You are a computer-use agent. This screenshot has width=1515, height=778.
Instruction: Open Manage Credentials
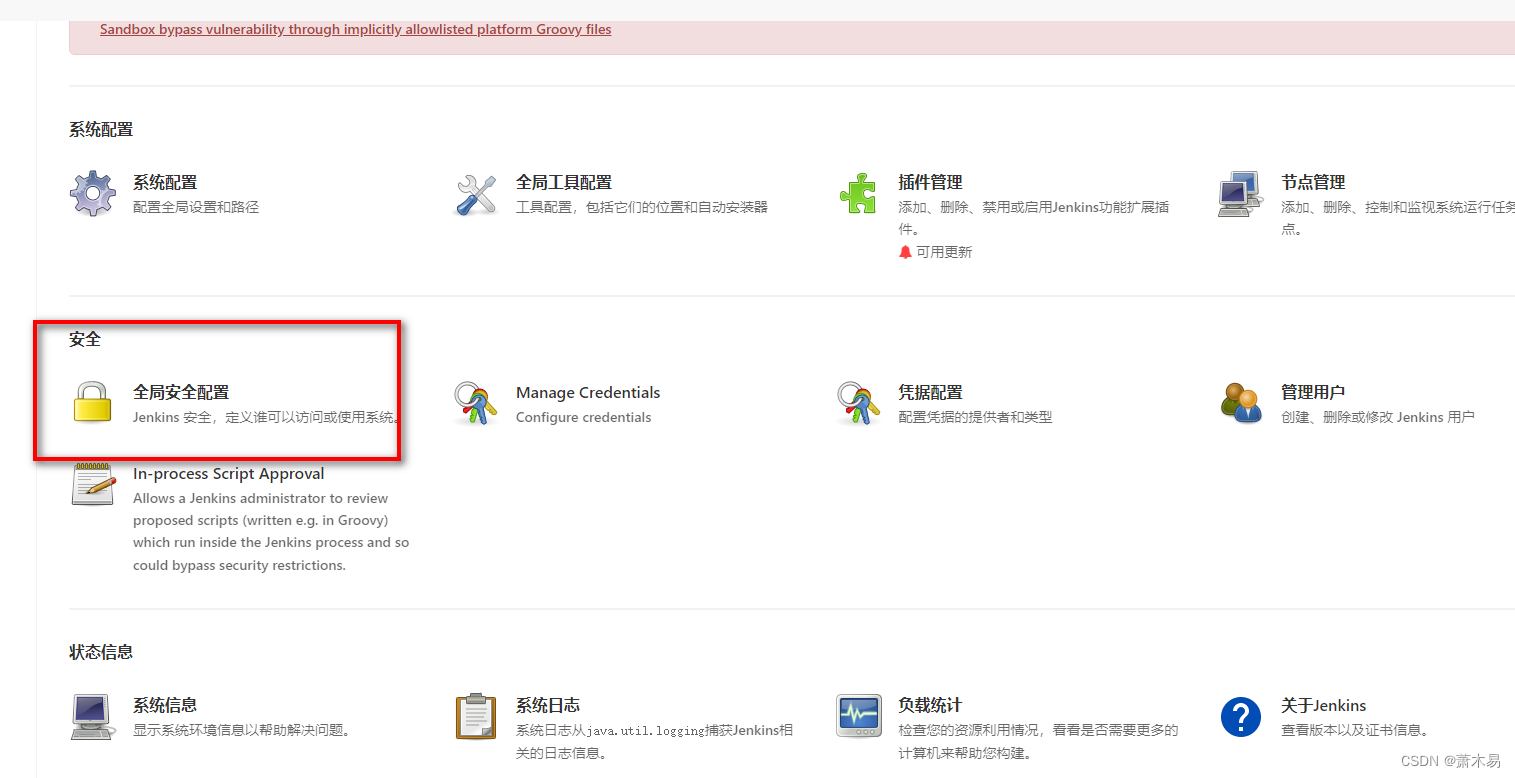pos(588,392)
